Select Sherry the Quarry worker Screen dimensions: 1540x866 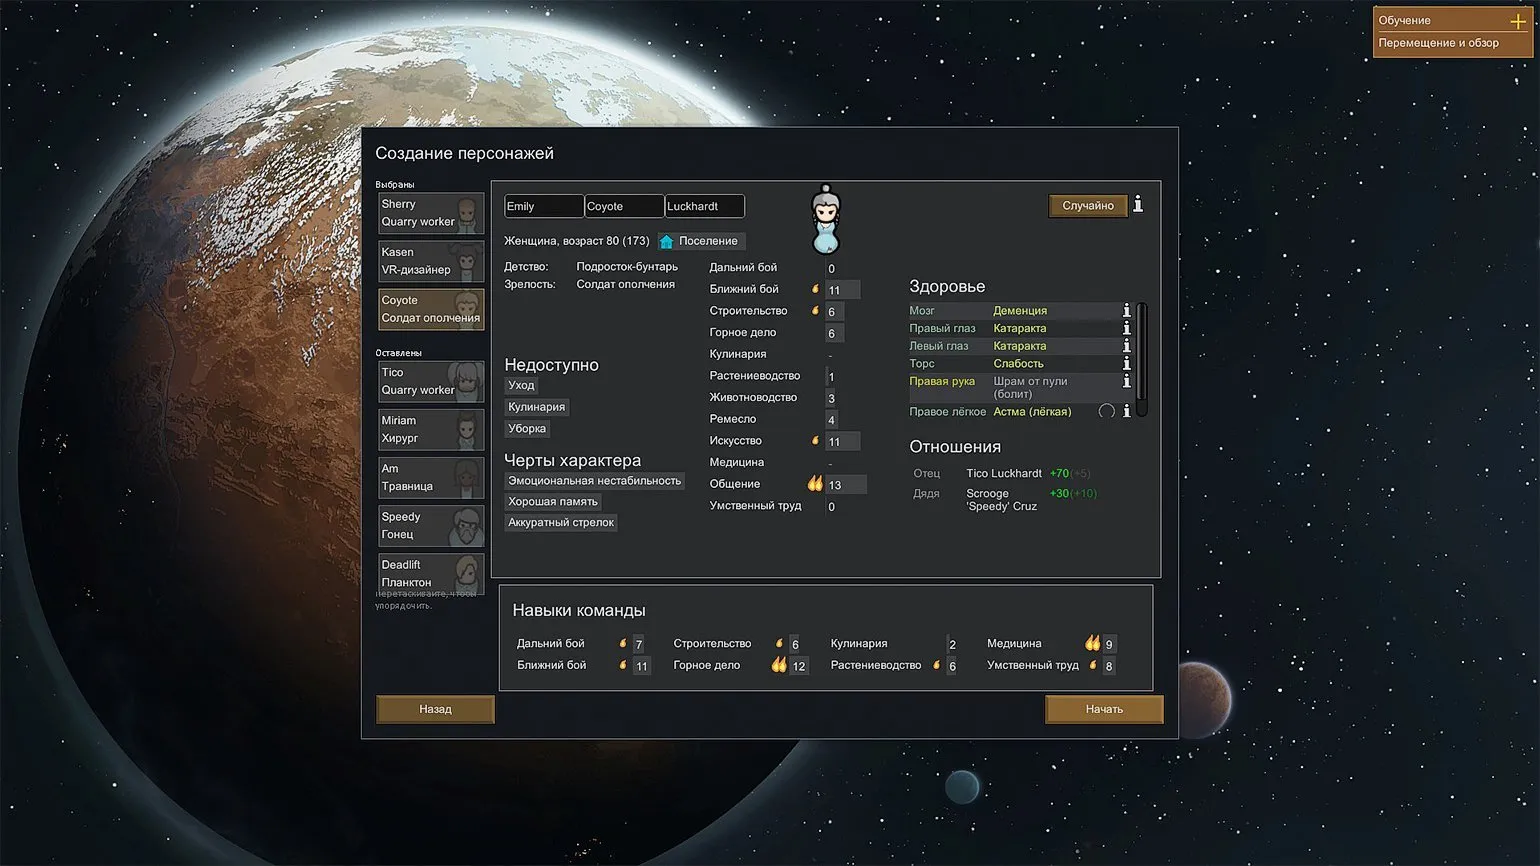pos(431,213)
